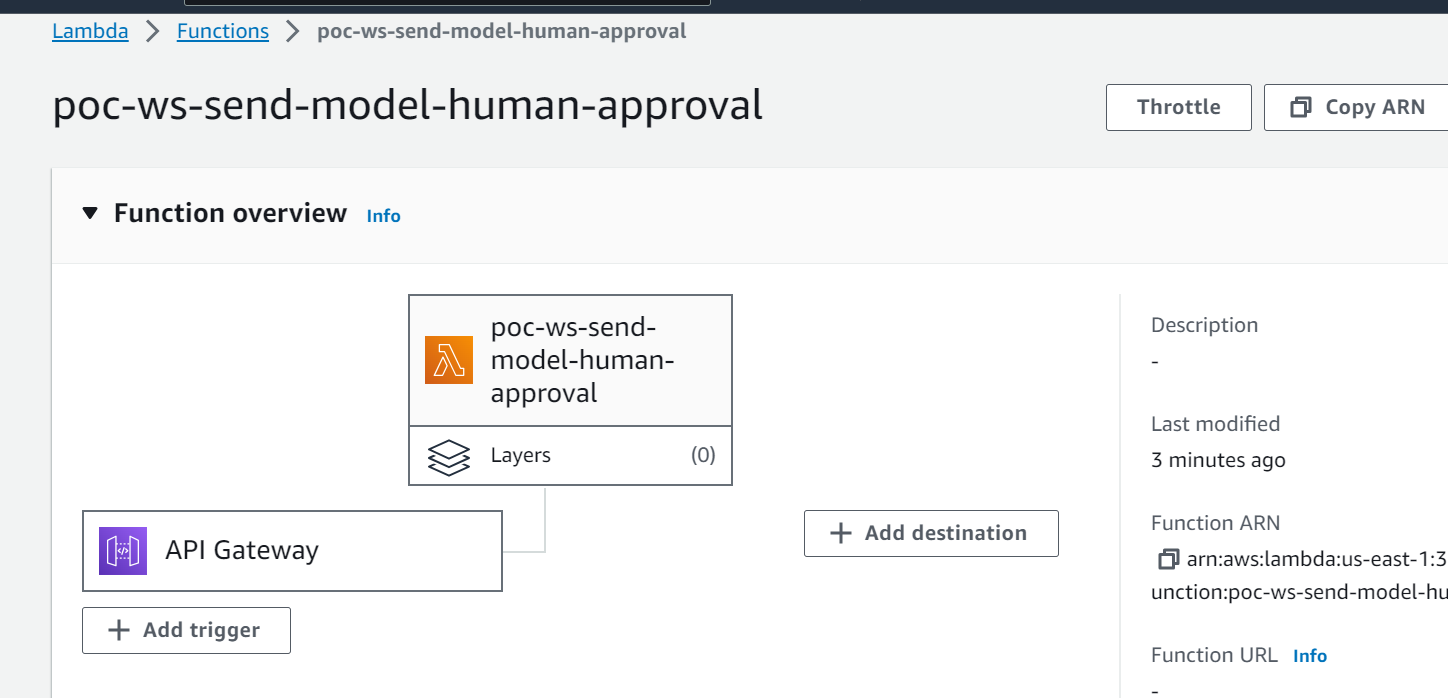
Task: Click the plus icon on Add trigger
Action: coord(117,630)
